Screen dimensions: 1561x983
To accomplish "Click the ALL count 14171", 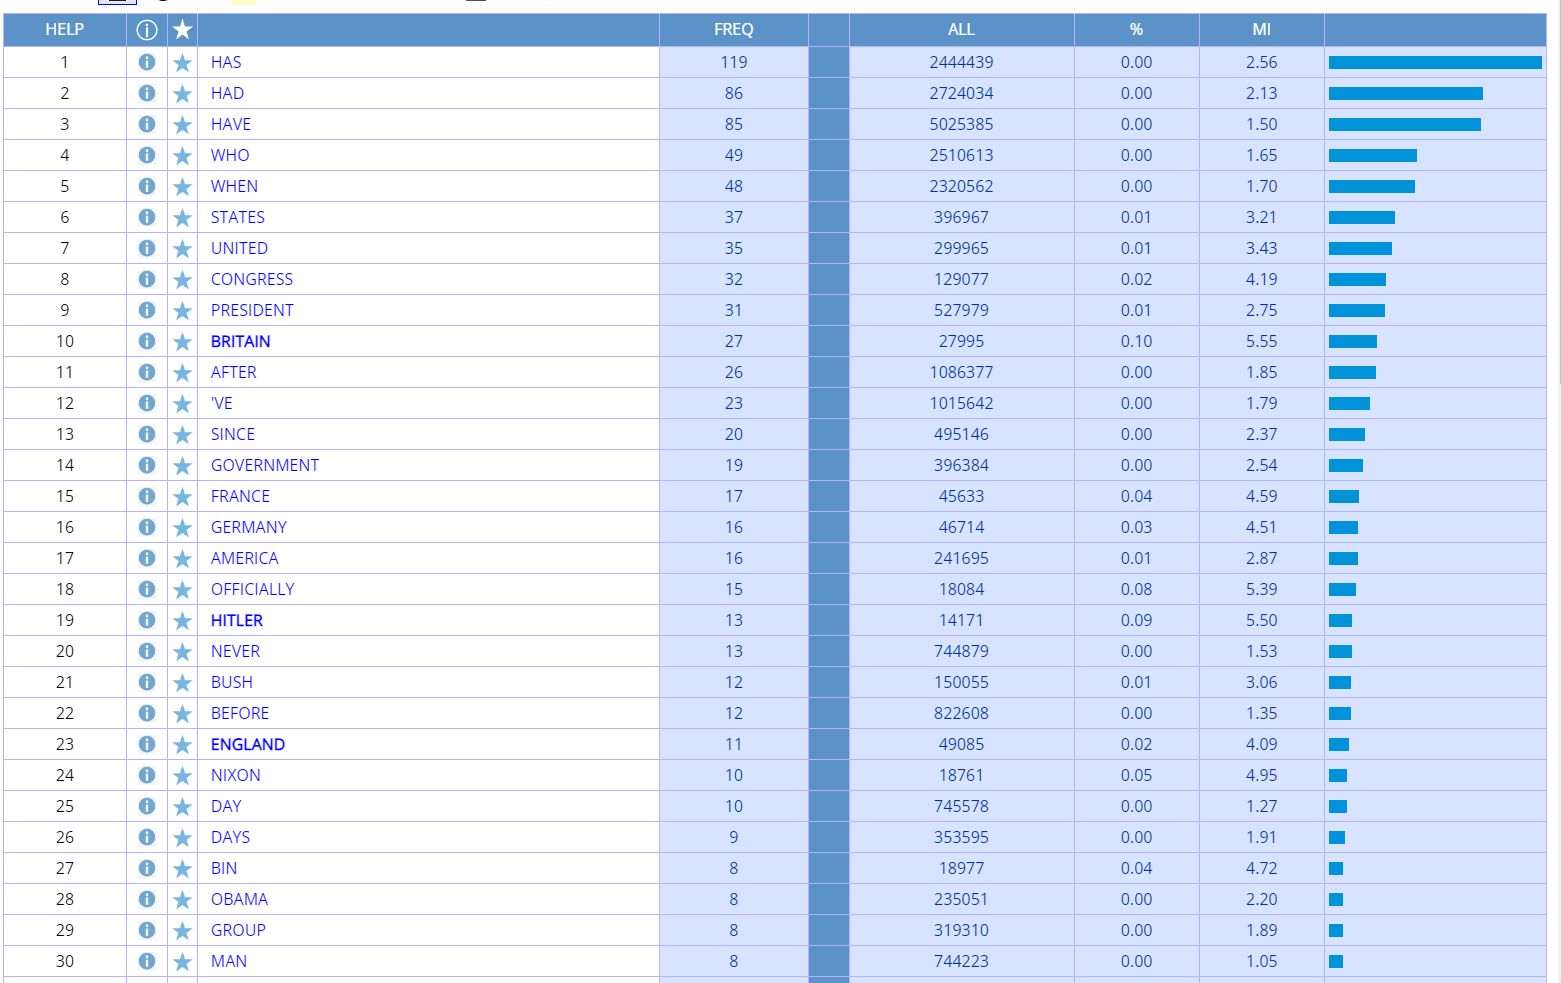I will click(x=961, y=620).
